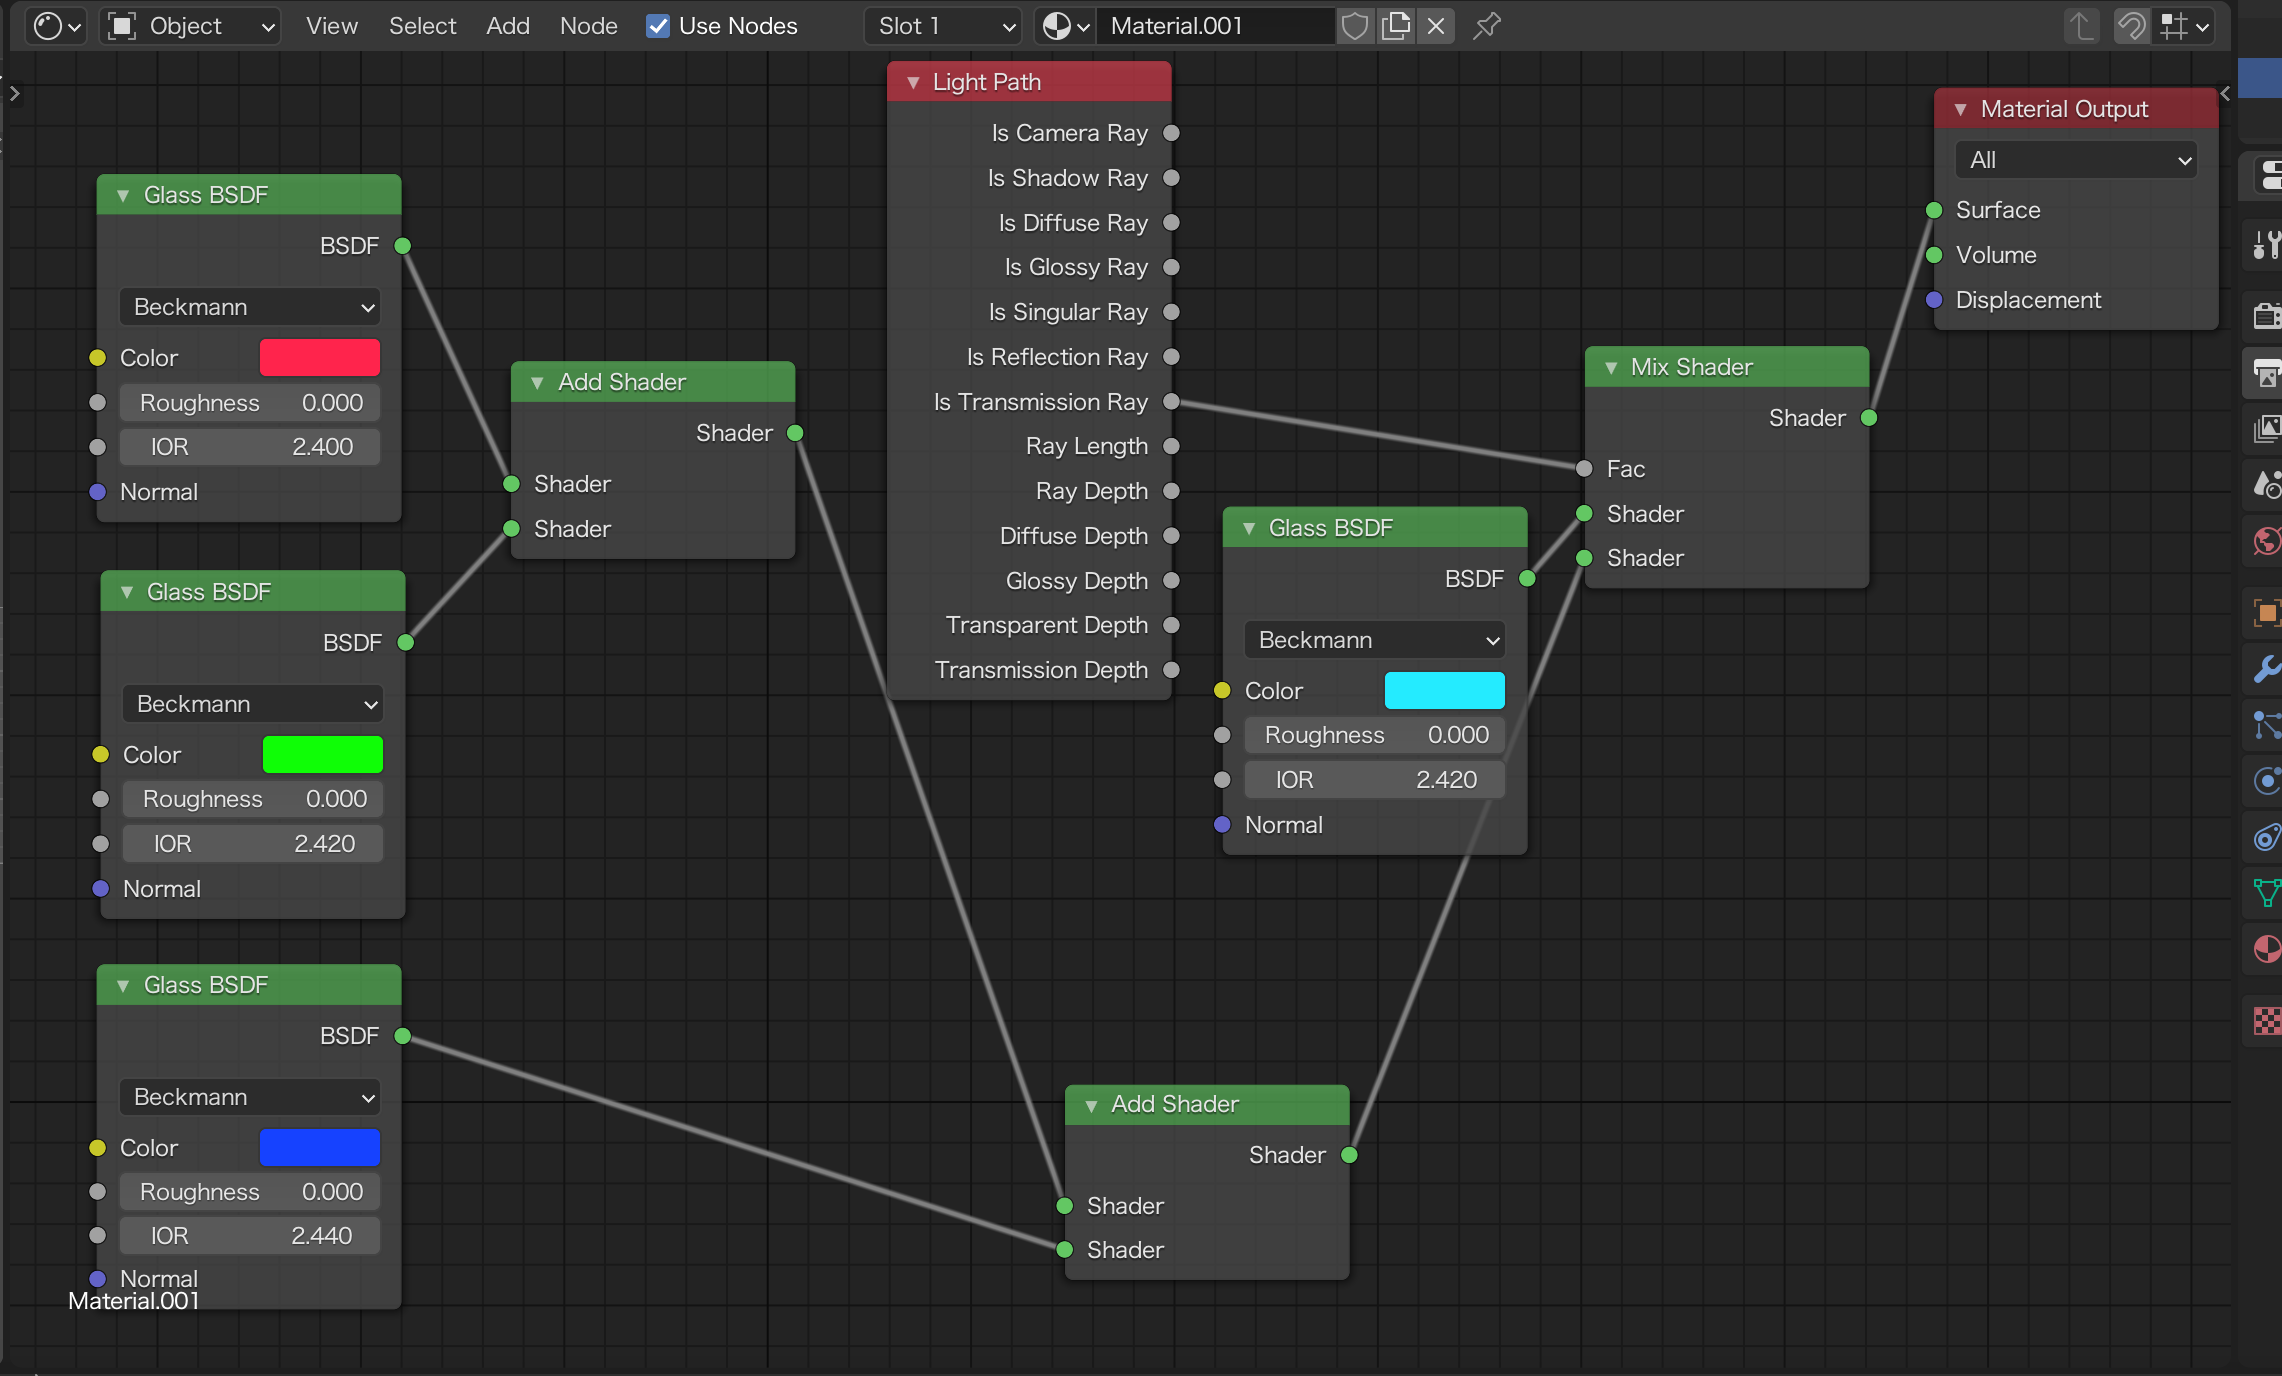Duplicate material with new material icon
The height and width of the screenshot is (1376, 2282).
pos(1396,26)
